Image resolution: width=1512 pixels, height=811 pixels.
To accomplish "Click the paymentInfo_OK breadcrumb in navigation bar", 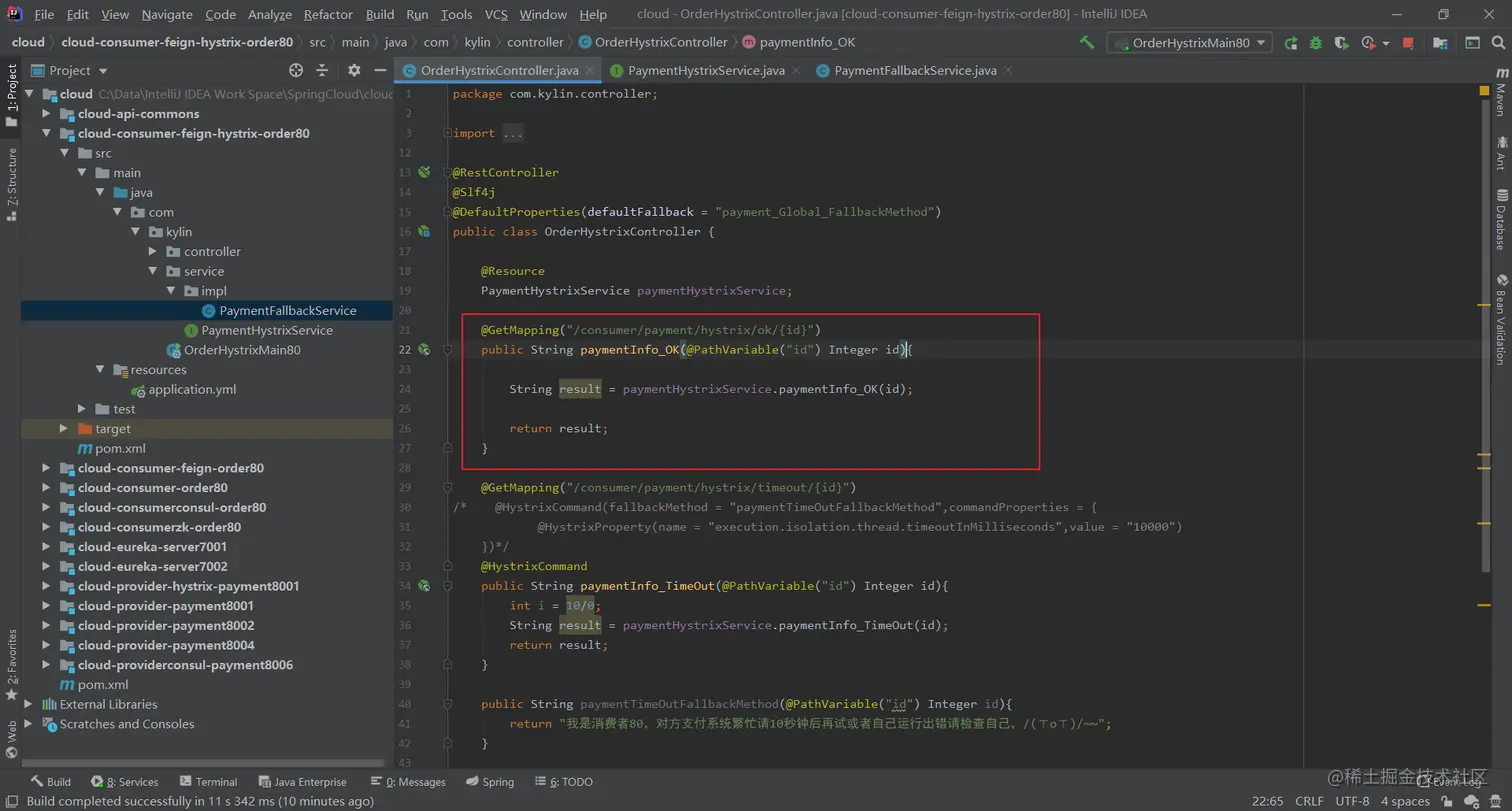I will [807, 42].
